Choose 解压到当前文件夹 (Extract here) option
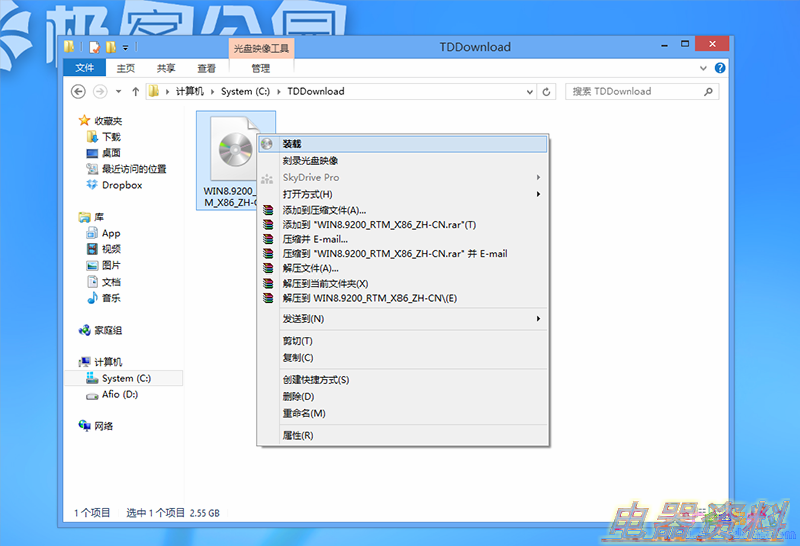Viewport: 800px width, 546px height. 325,284
